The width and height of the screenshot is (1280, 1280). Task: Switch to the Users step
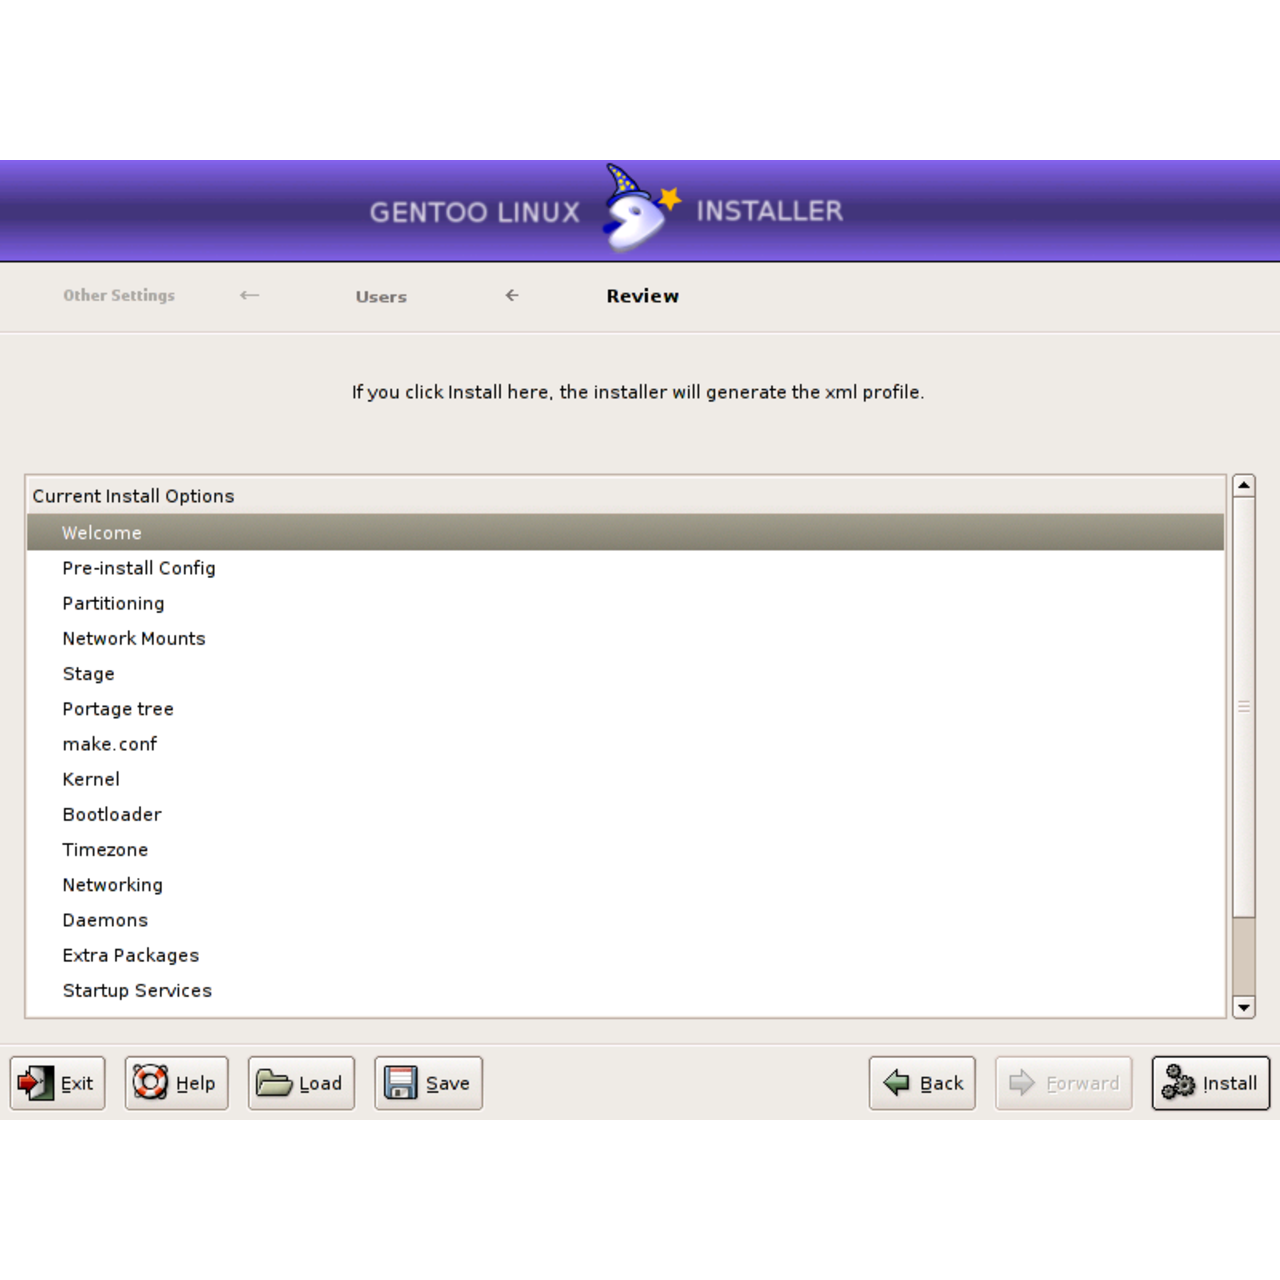point(380,296)
